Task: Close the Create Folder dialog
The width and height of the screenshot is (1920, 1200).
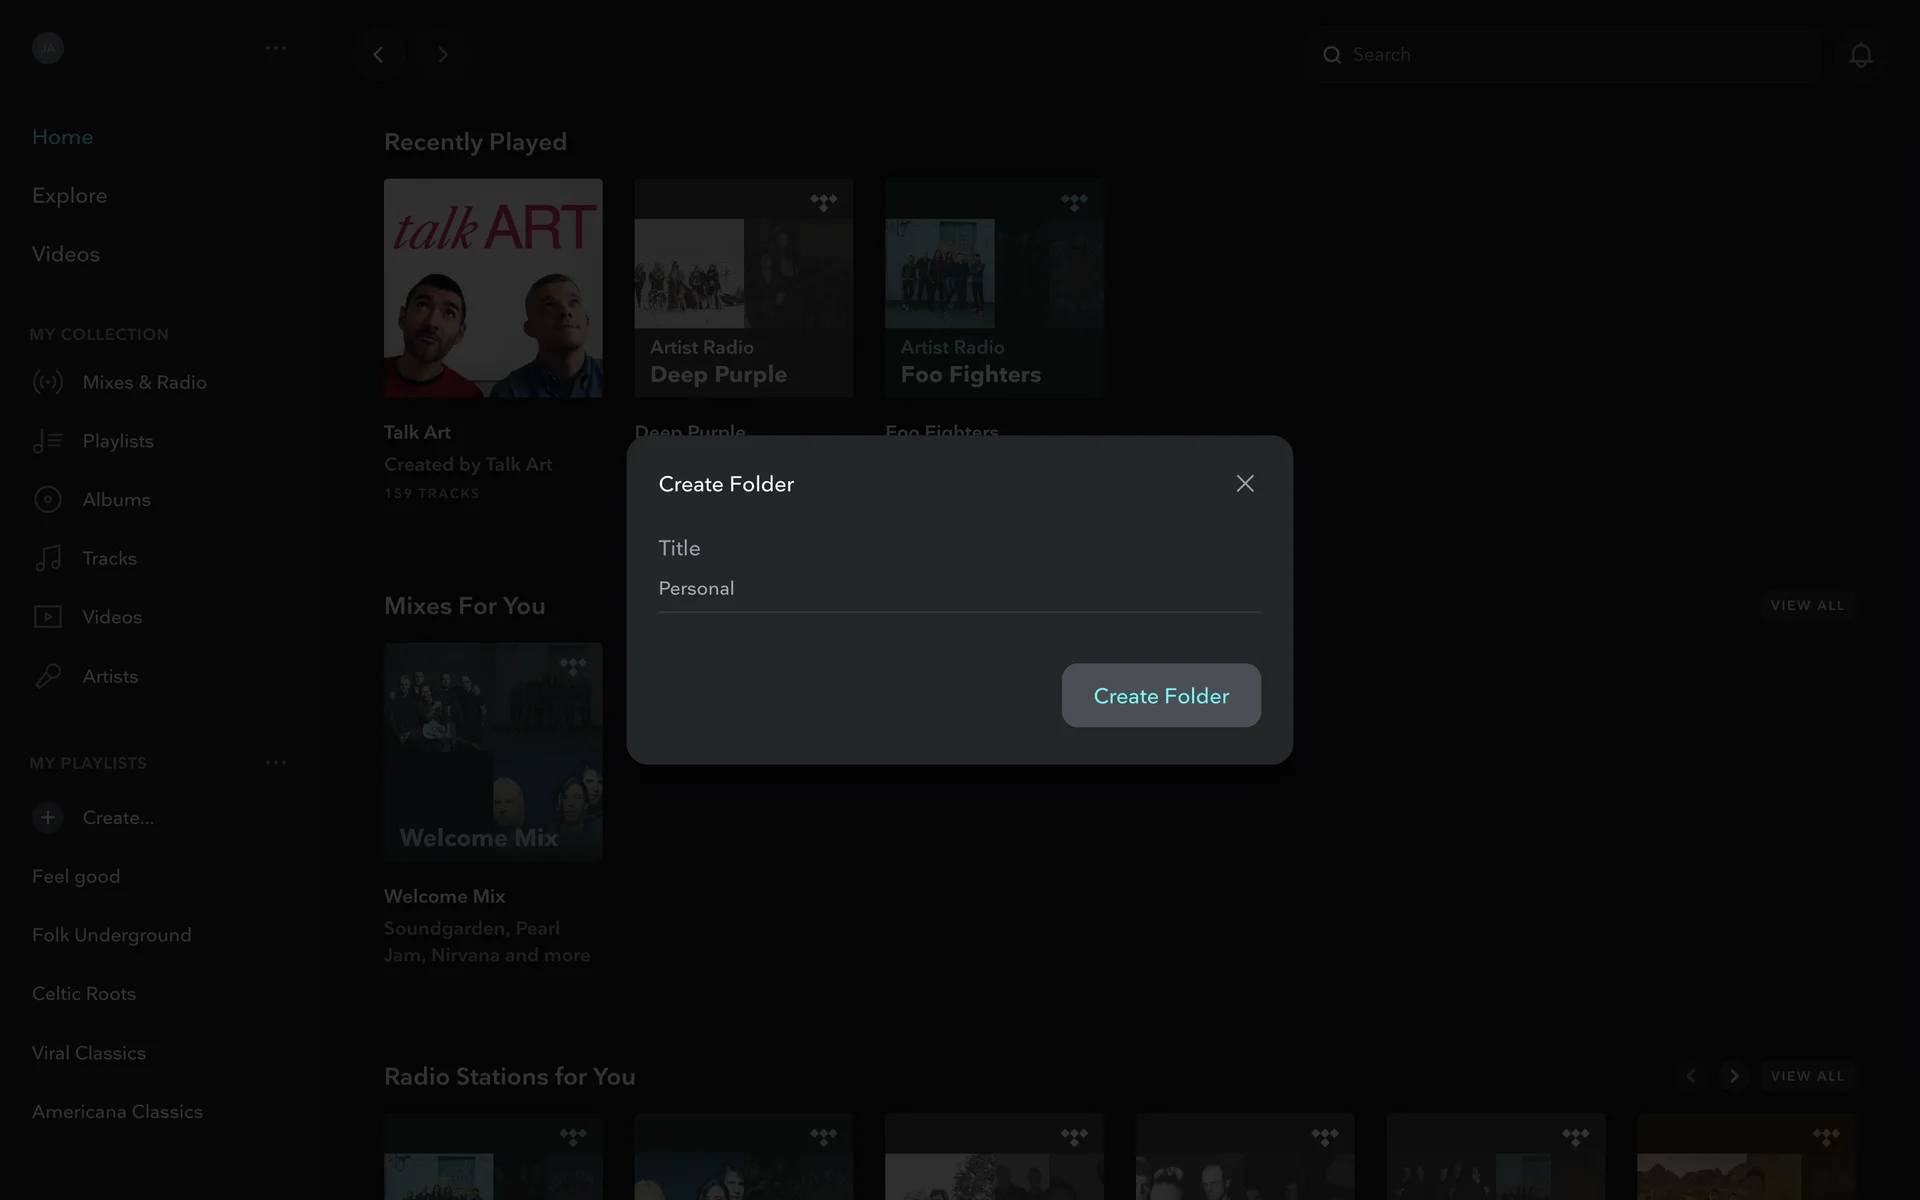Action: [1244, 484]
